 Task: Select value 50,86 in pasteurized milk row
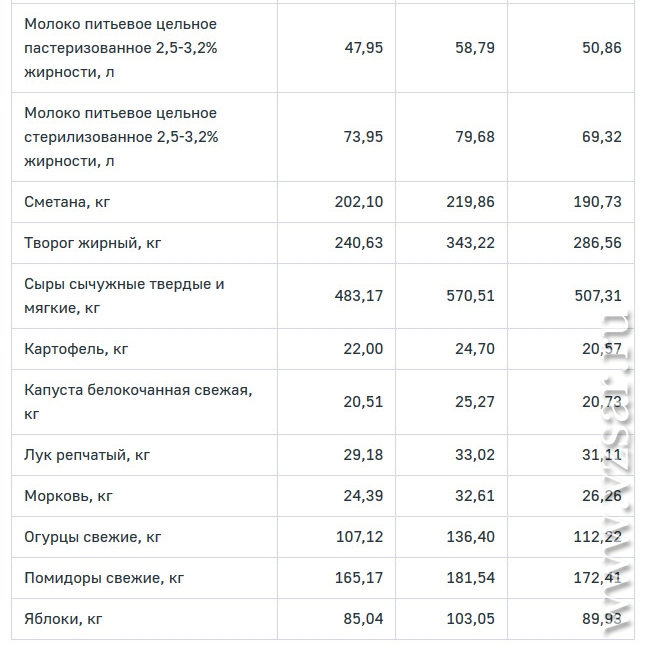click(x=602, y=48)
